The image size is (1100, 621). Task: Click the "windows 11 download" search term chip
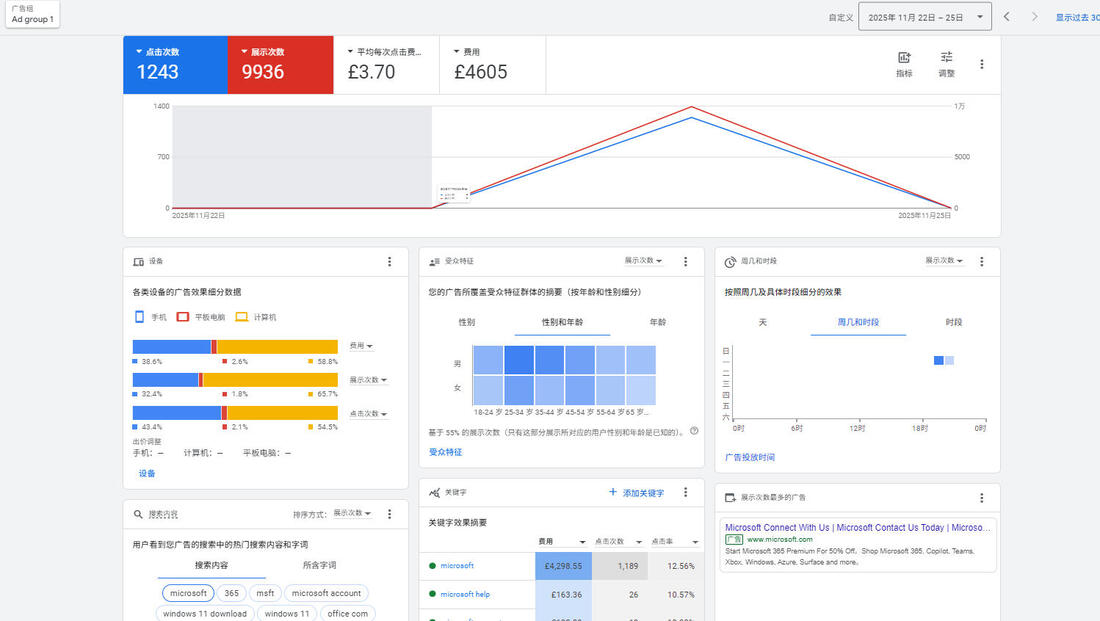[204, 613]
